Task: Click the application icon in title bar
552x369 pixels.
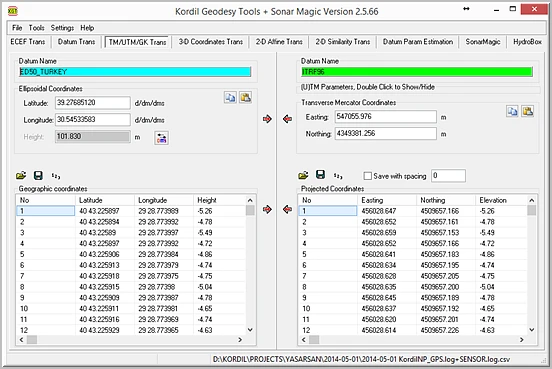Action: (13, 11)
